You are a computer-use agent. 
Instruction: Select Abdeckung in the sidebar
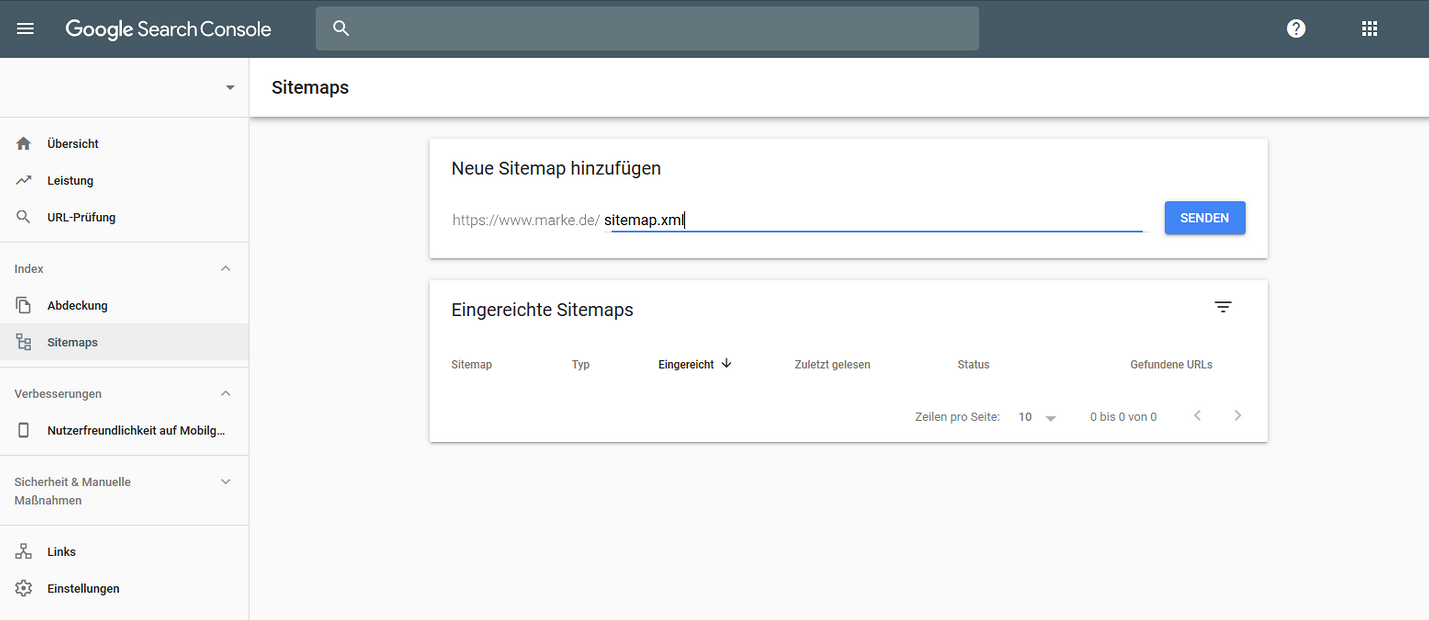click(x=77, y=306)
